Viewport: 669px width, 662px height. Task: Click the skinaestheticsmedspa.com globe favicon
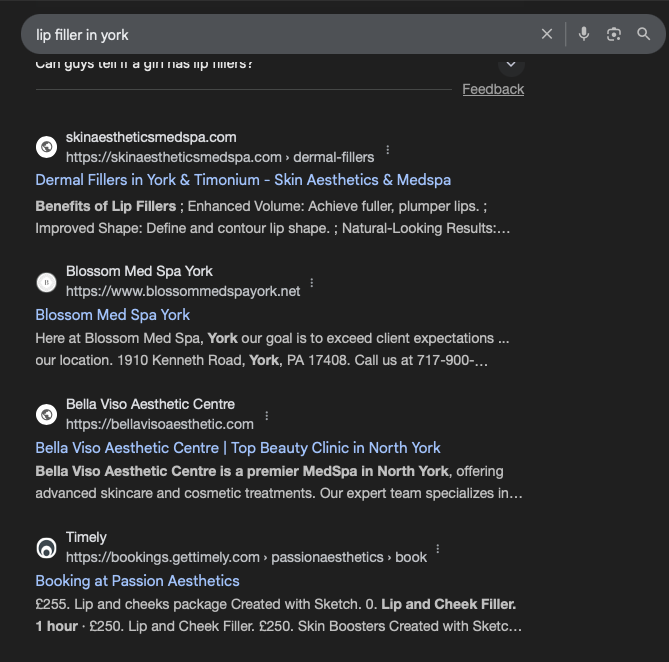click(46, 147)
